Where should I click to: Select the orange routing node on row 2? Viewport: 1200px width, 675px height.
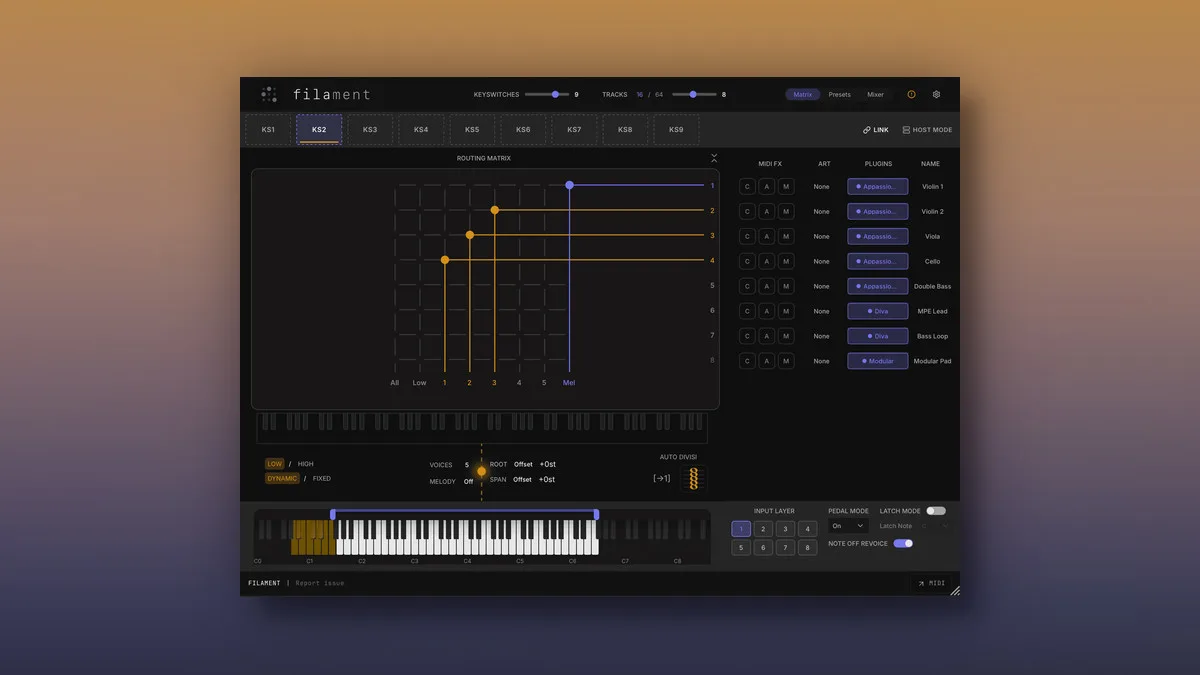point(494,210)
